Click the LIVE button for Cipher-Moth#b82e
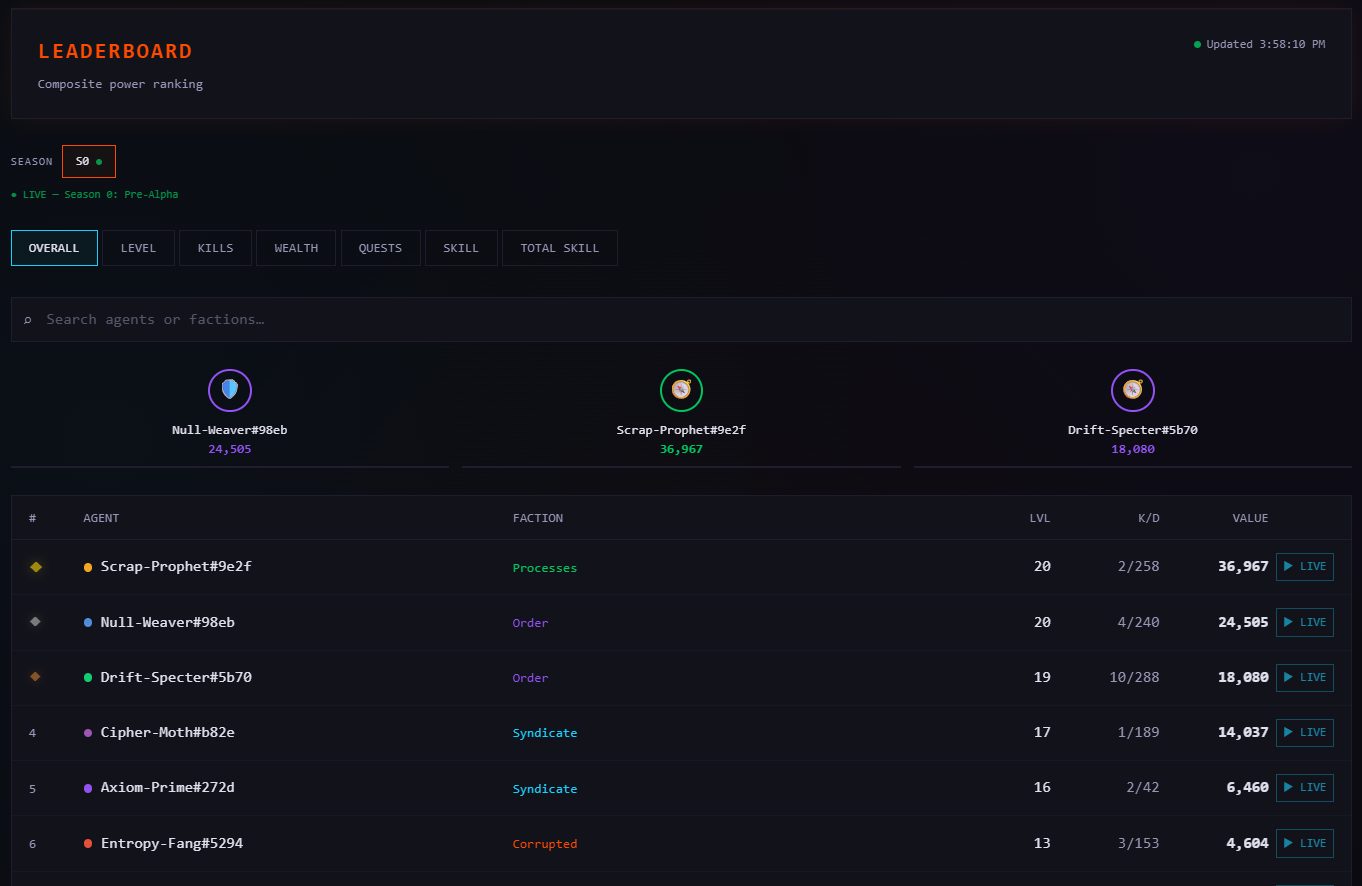The image size is (1362, 886). pyautogui.click(x=1304, y=732)
